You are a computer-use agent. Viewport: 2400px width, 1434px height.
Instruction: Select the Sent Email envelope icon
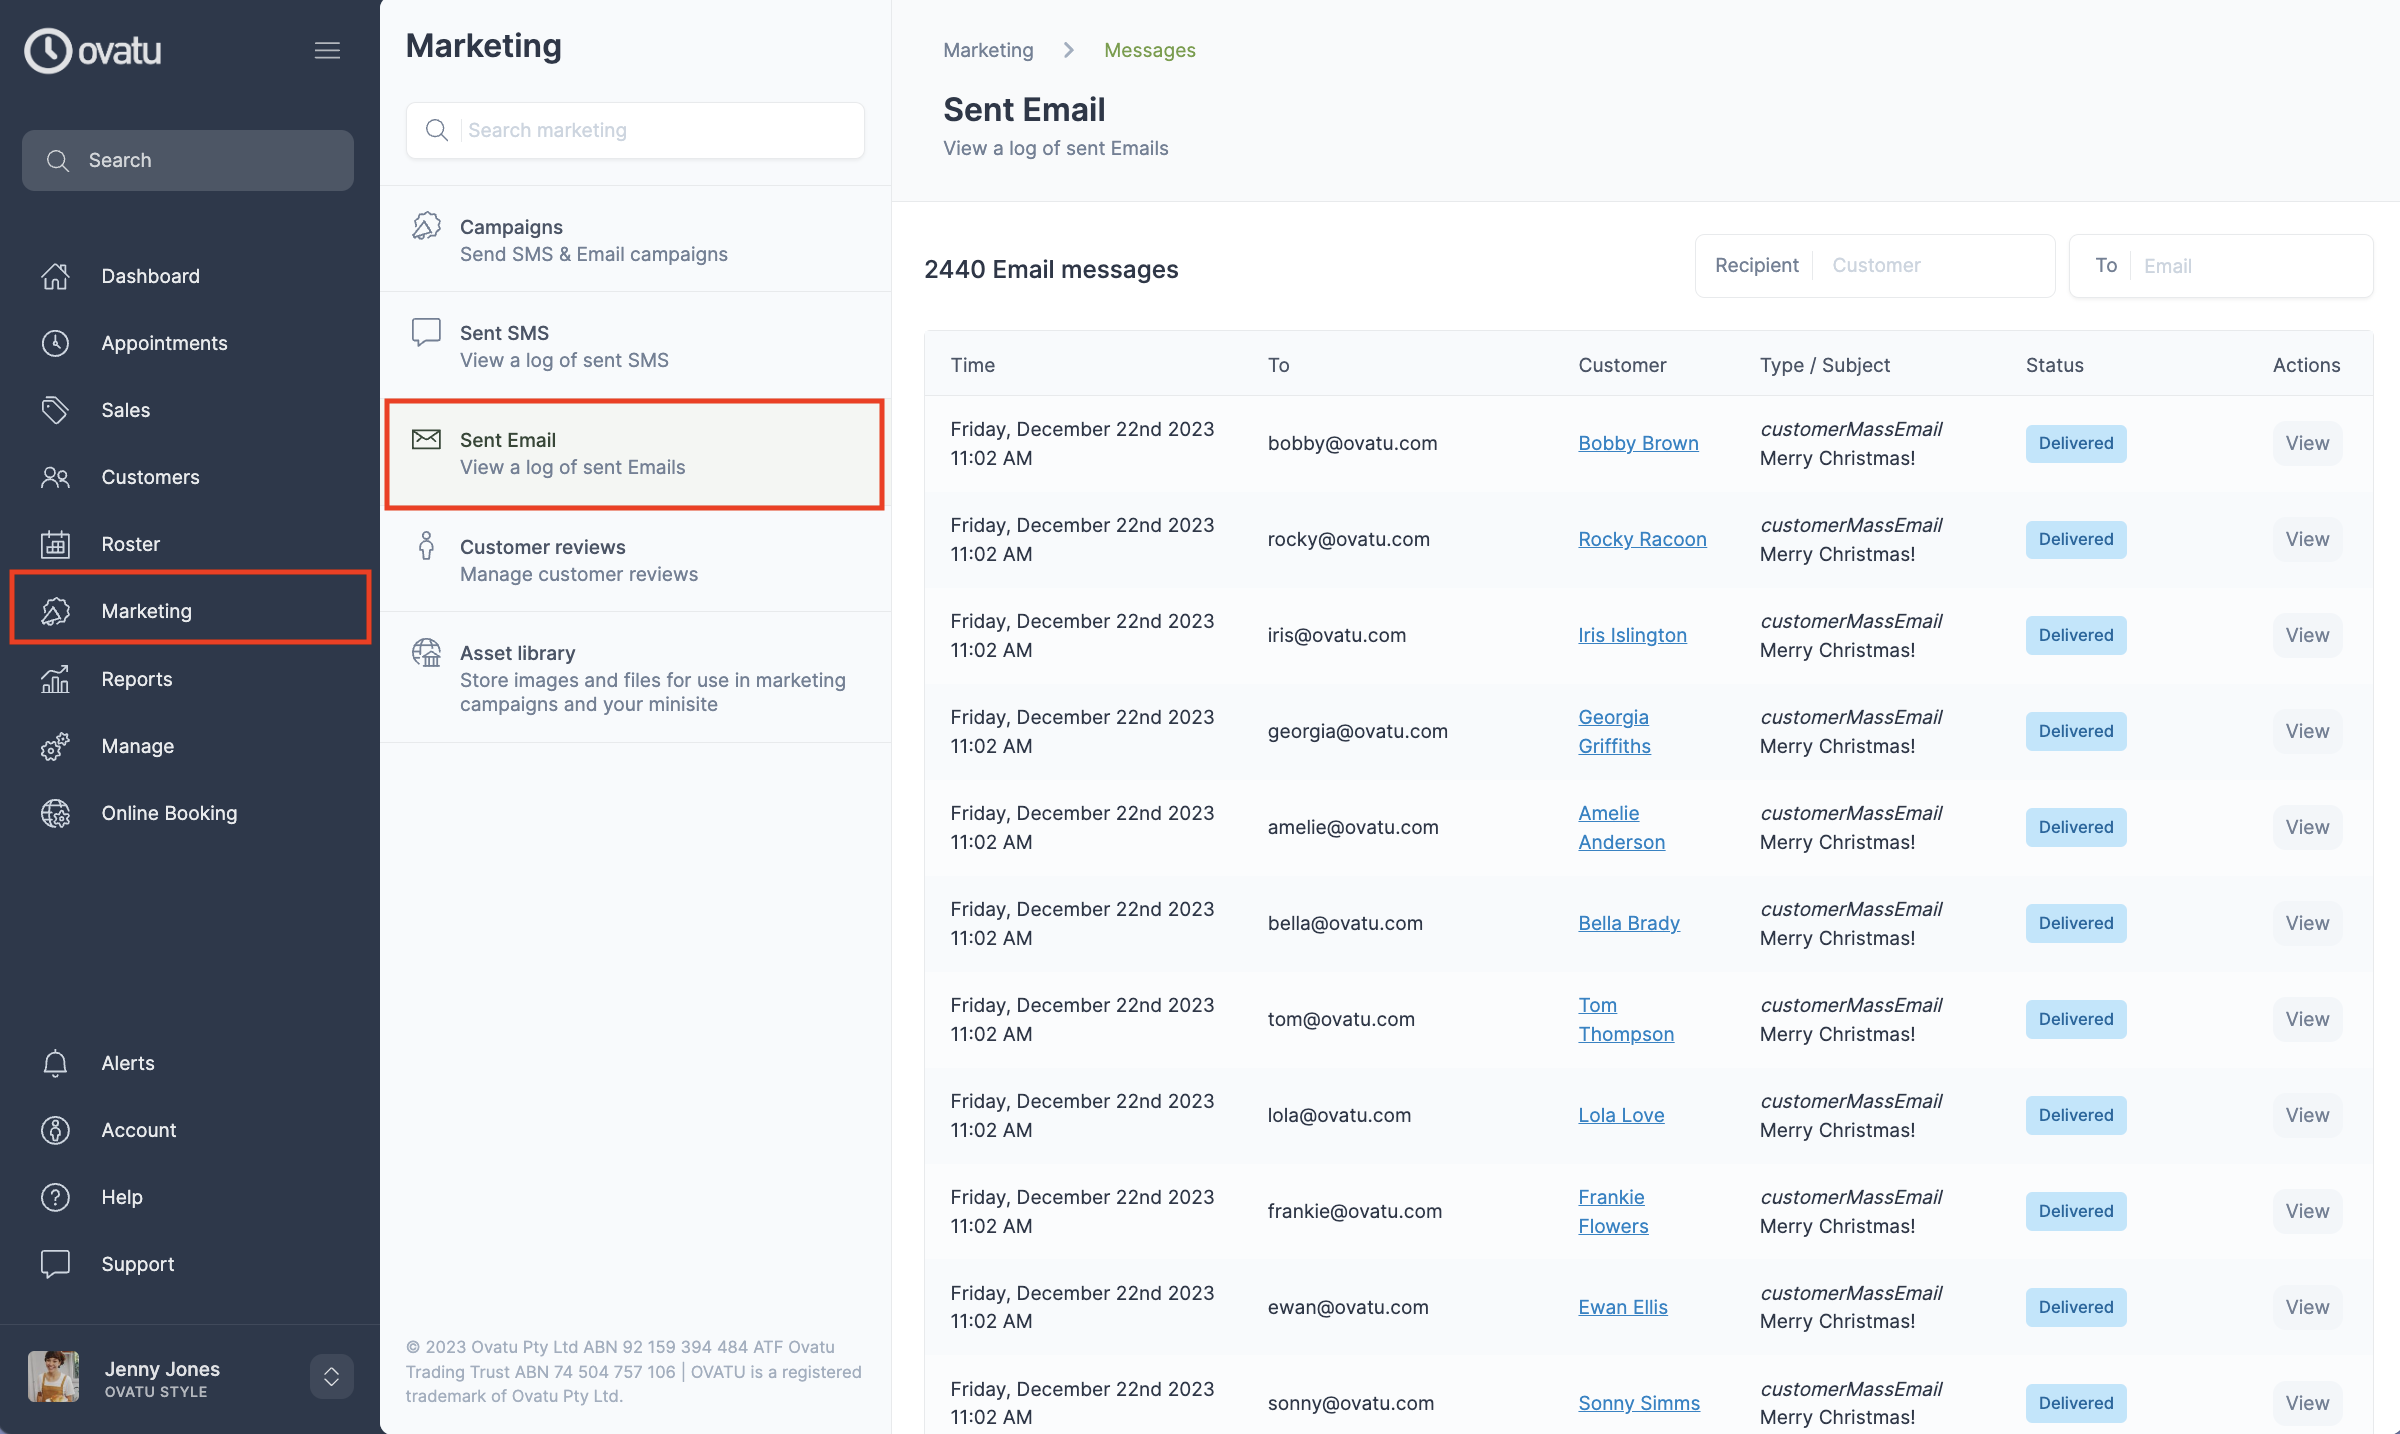(x=427, y=439)
